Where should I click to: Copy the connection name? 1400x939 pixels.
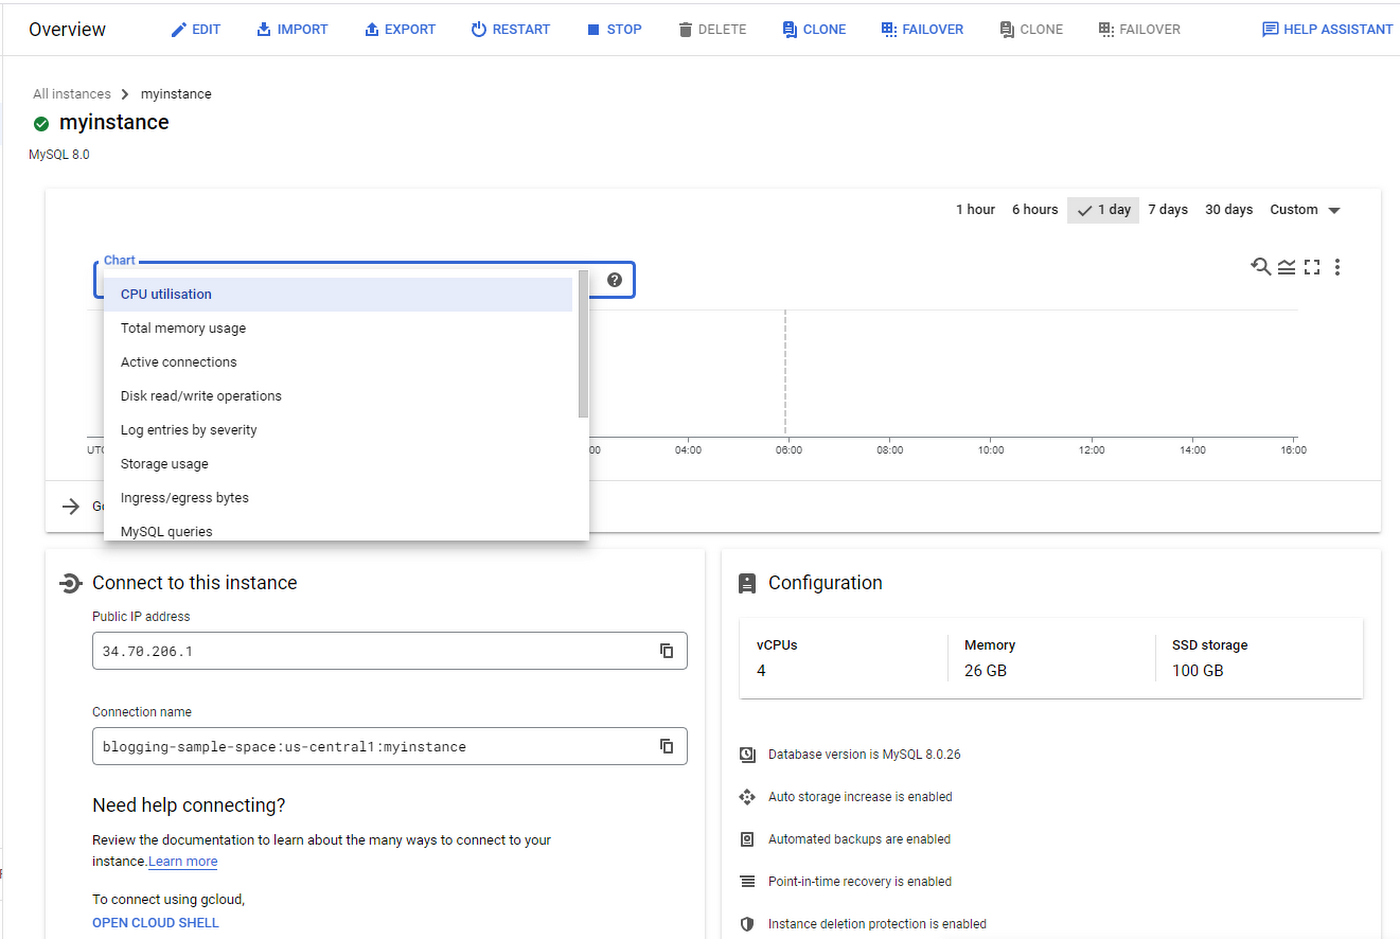666,746
